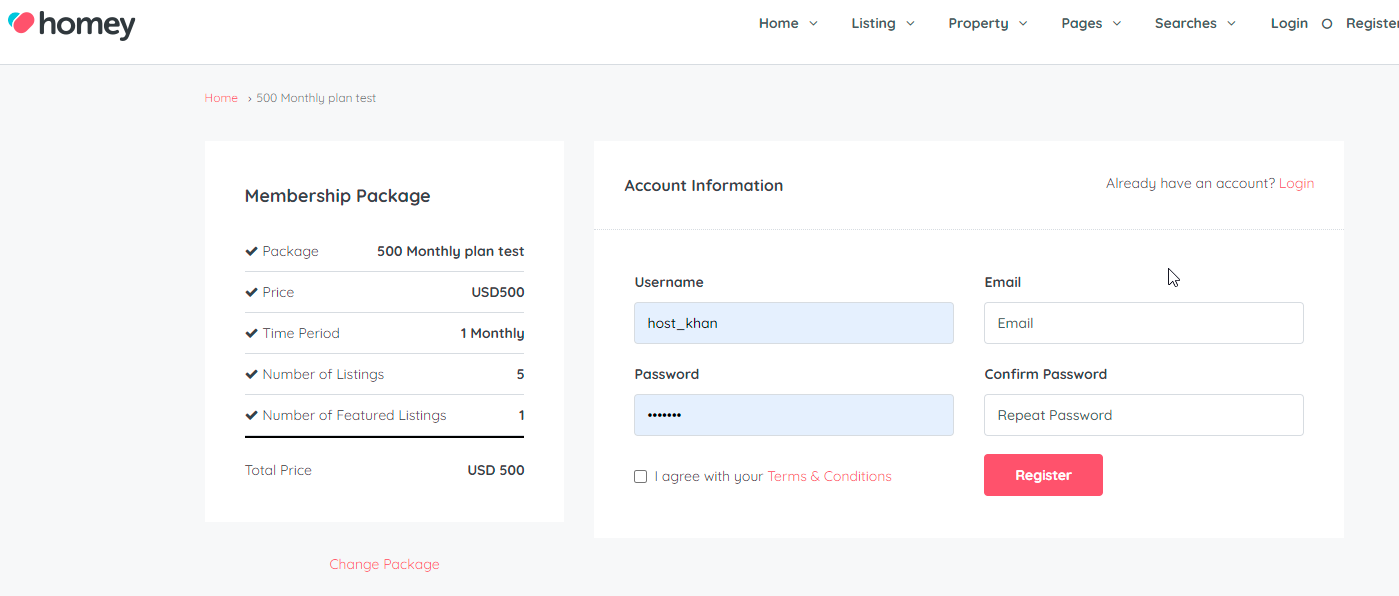Click the pink Register button
Screen dimensions: 1399x596
tap(1043, 475)
